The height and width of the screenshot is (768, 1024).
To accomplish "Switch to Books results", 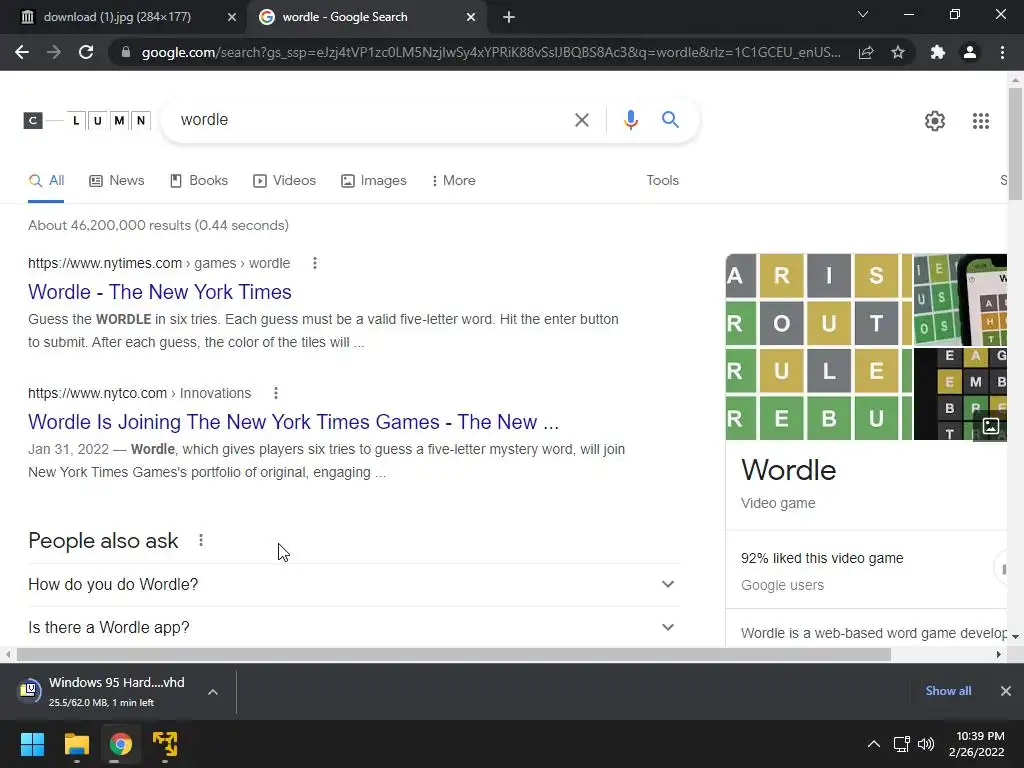I will click(x=199, y=180).
